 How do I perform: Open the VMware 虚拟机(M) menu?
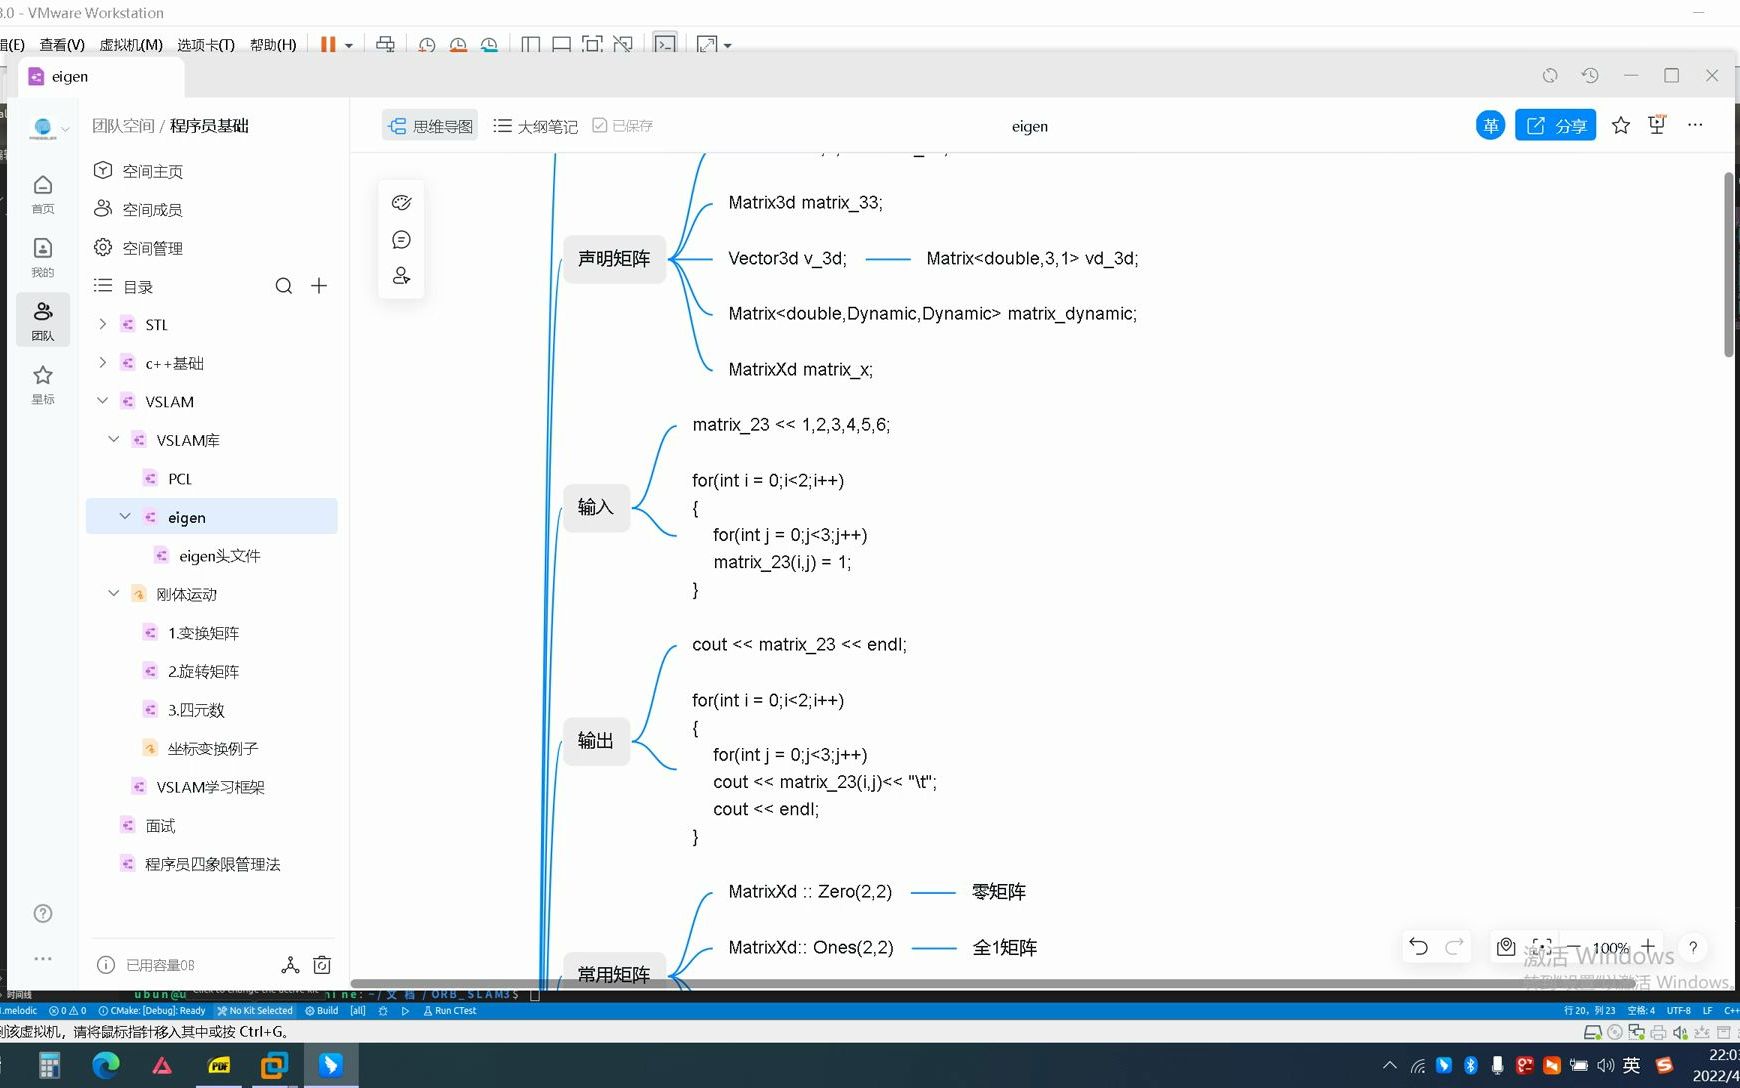pos(131,45)
